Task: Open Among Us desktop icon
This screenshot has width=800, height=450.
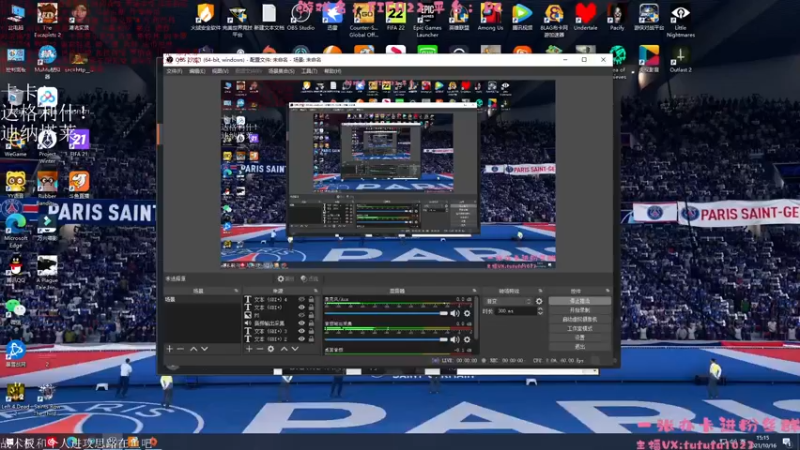Action: pyautogui.click(x=490, y=18)
